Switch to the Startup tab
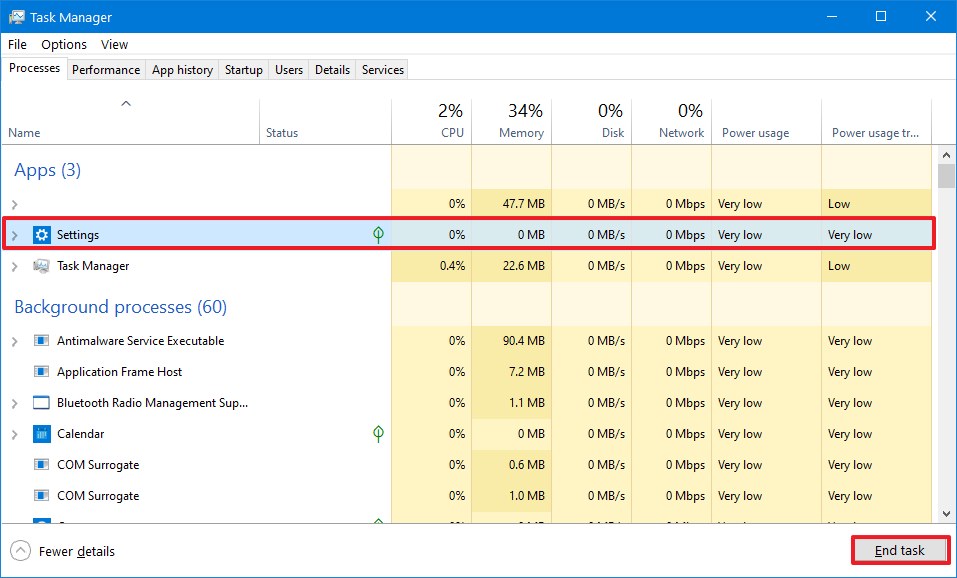 tap(244, 70)
